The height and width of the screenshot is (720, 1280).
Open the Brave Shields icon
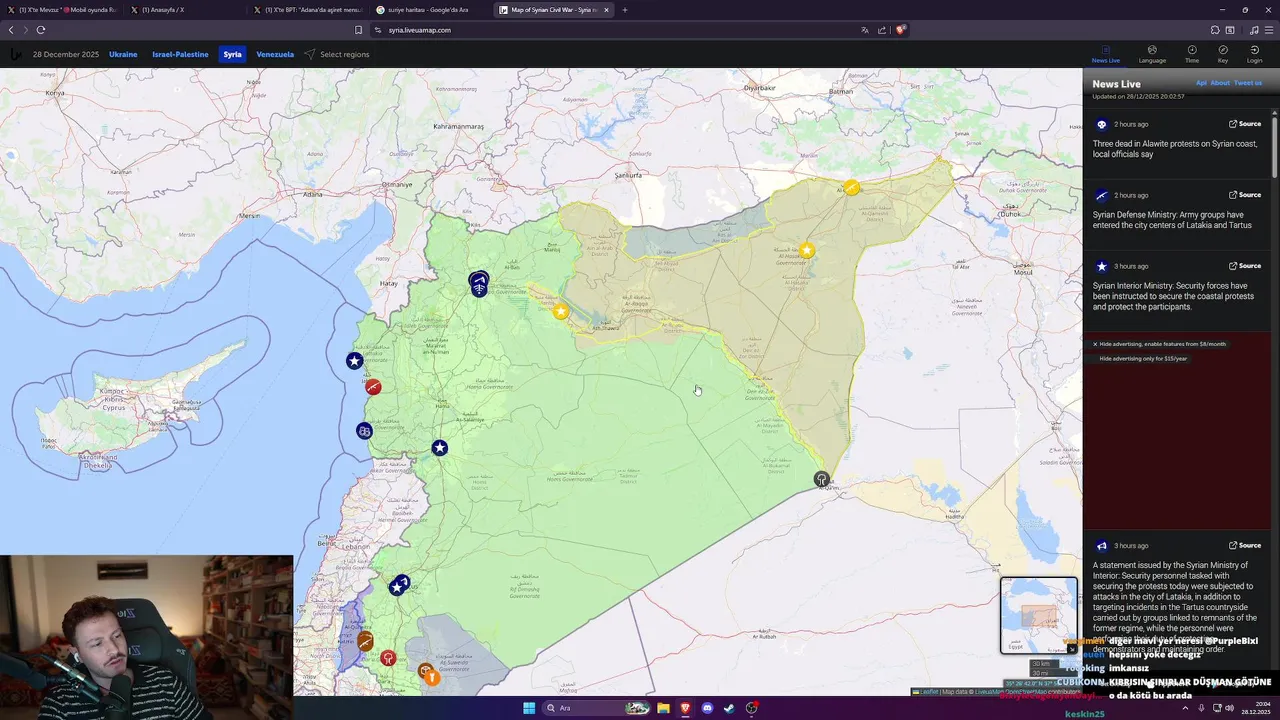(900, 30)
